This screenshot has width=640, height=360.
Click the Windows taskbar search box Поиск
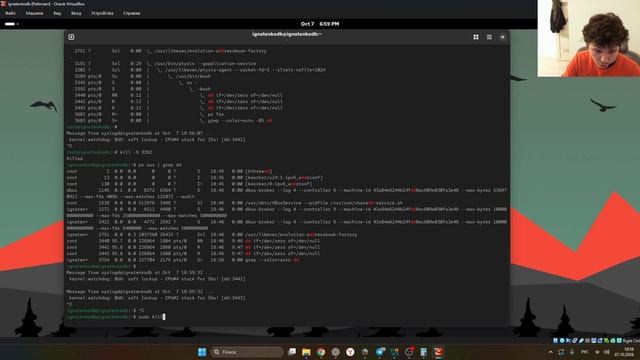[247, 352]
